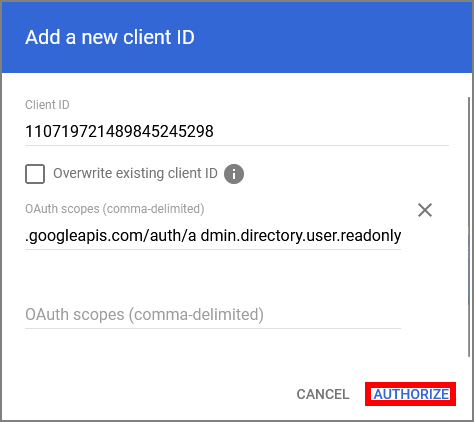Focus the Client ID input field
The width and height of the screenshot is (474, 422).
pos(237,131)
